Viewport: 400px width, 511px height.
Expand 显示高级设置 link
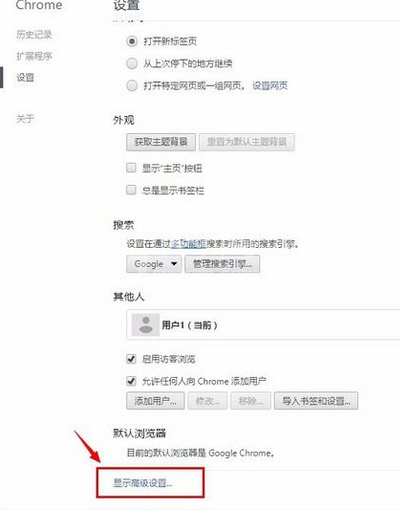[x=143, y=482]
